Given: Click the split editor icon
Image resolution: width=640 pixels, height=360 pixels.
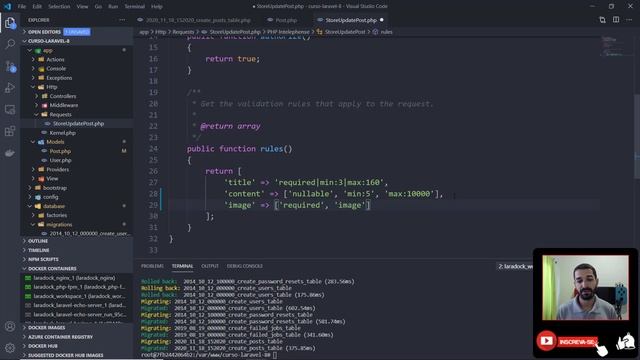Looking at the screenshot, I should coord(616,20).
